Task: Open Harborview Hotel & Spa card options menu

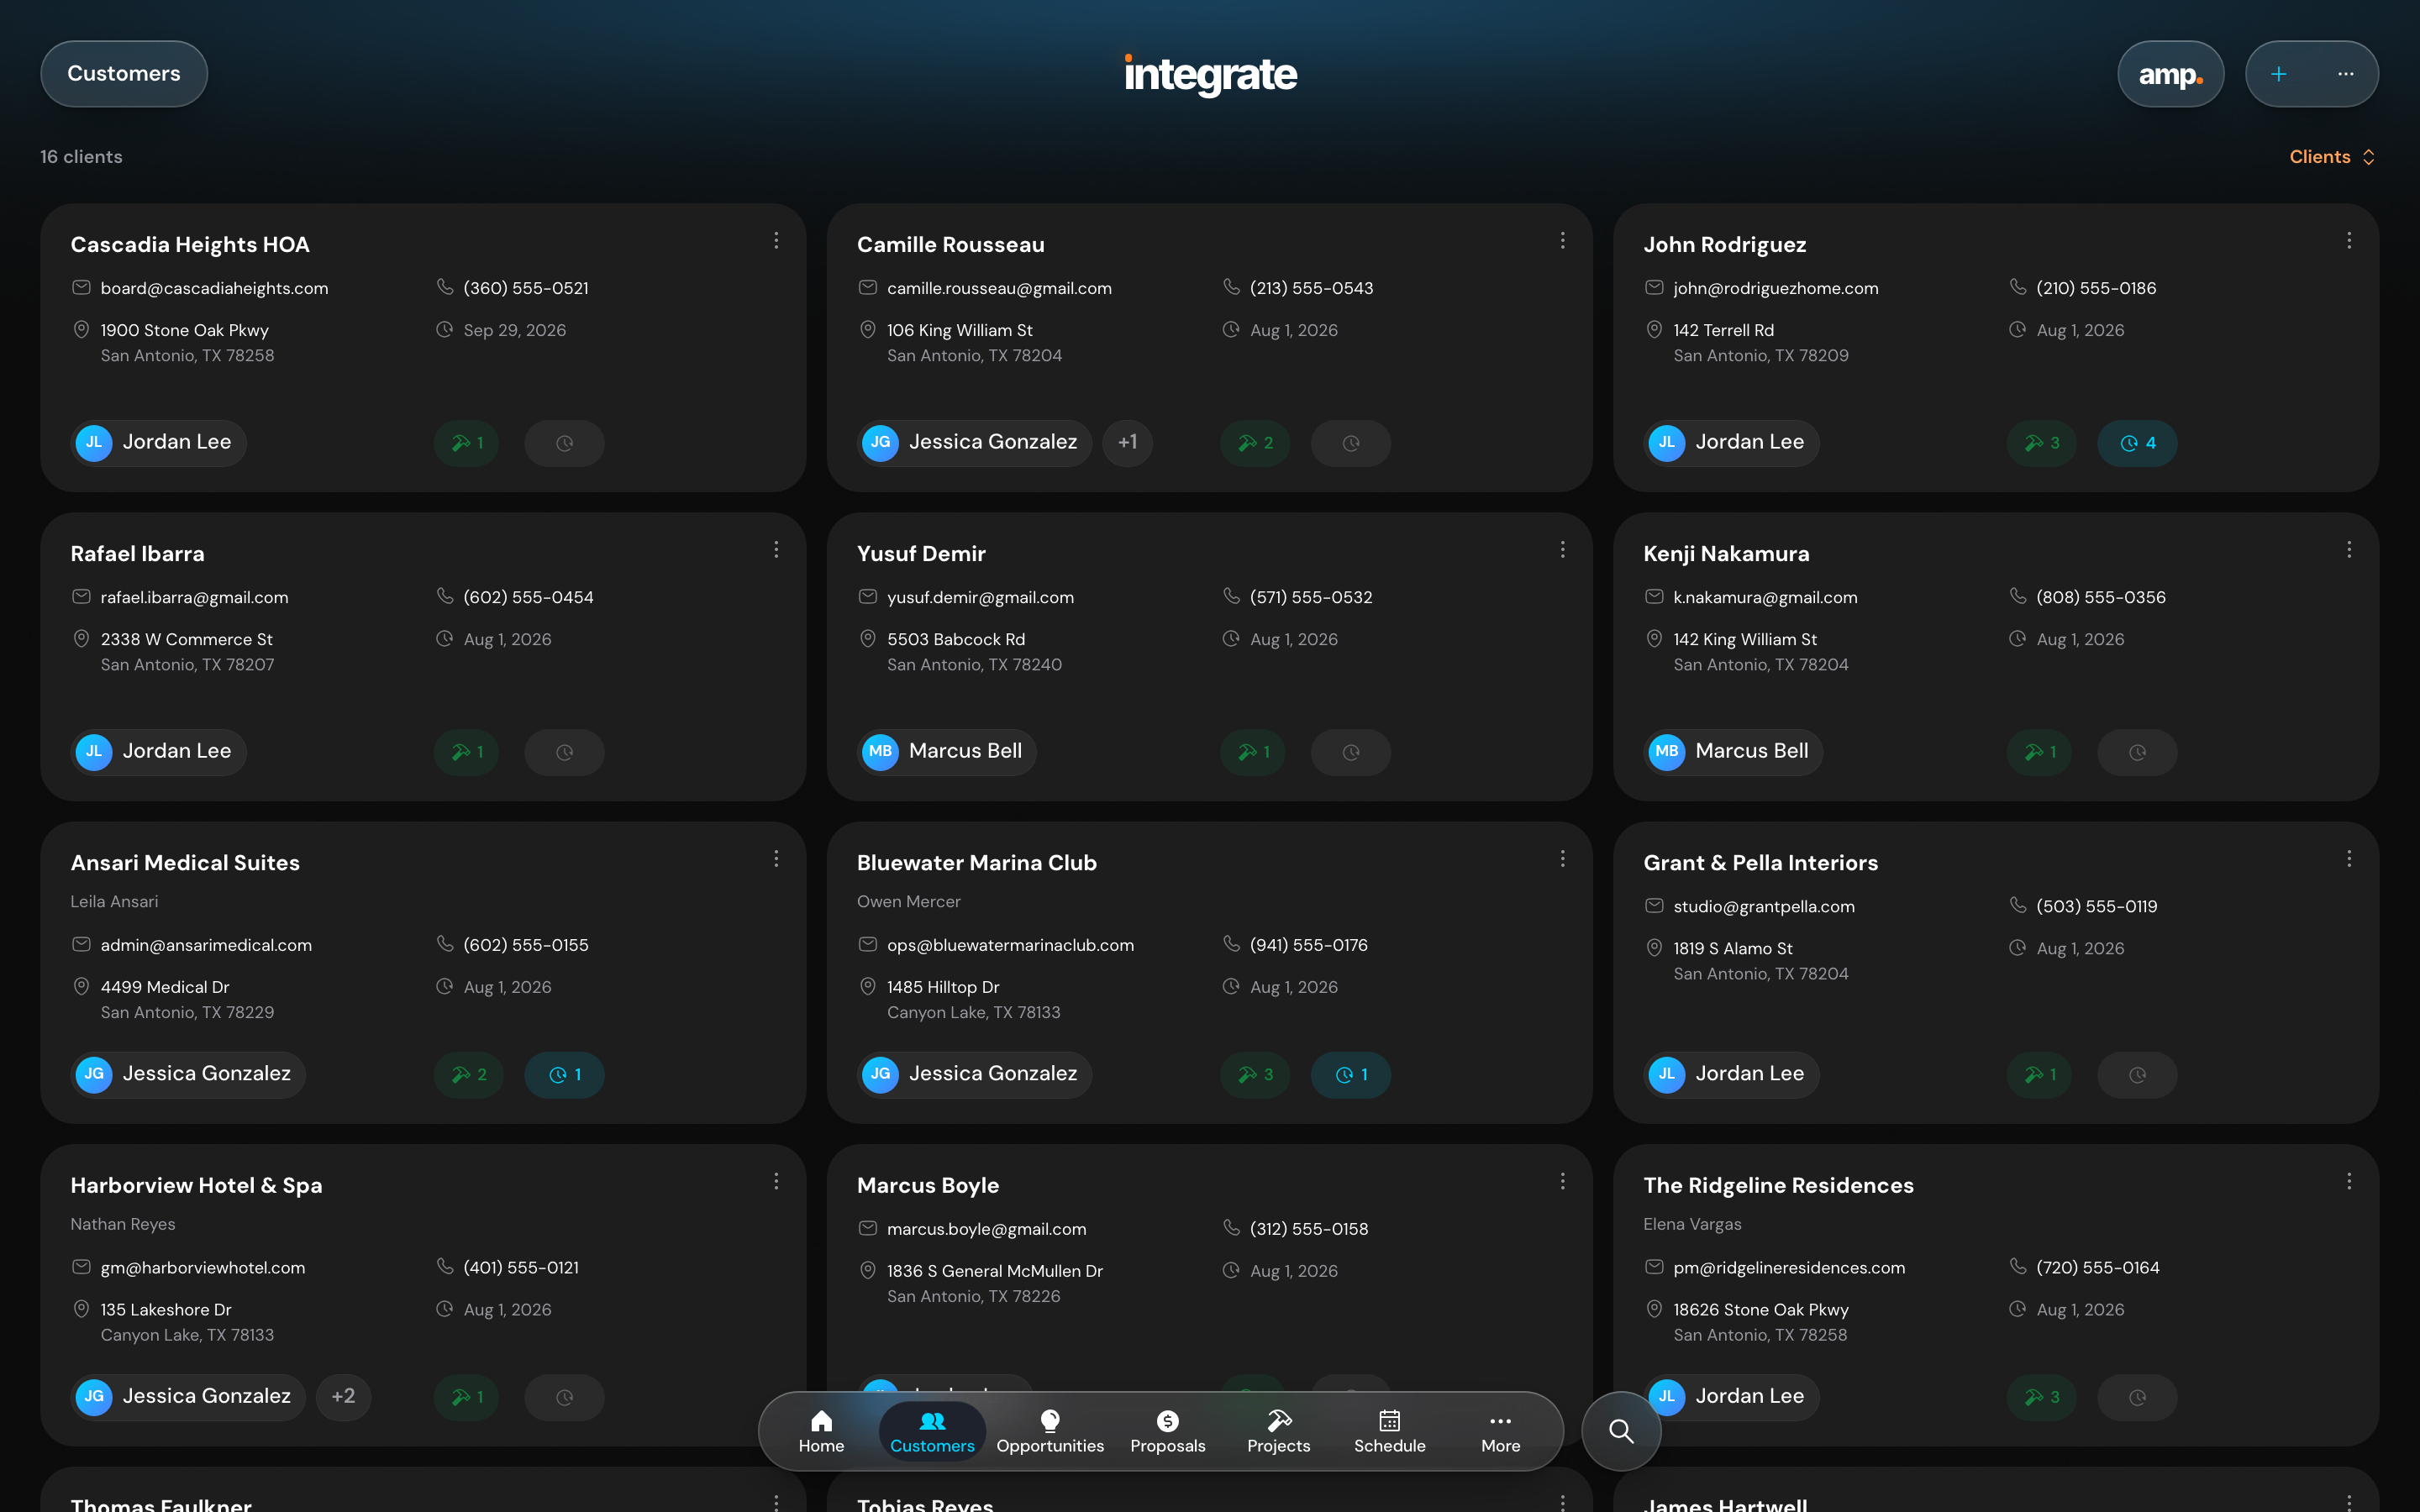Action: click(776, 1182)
